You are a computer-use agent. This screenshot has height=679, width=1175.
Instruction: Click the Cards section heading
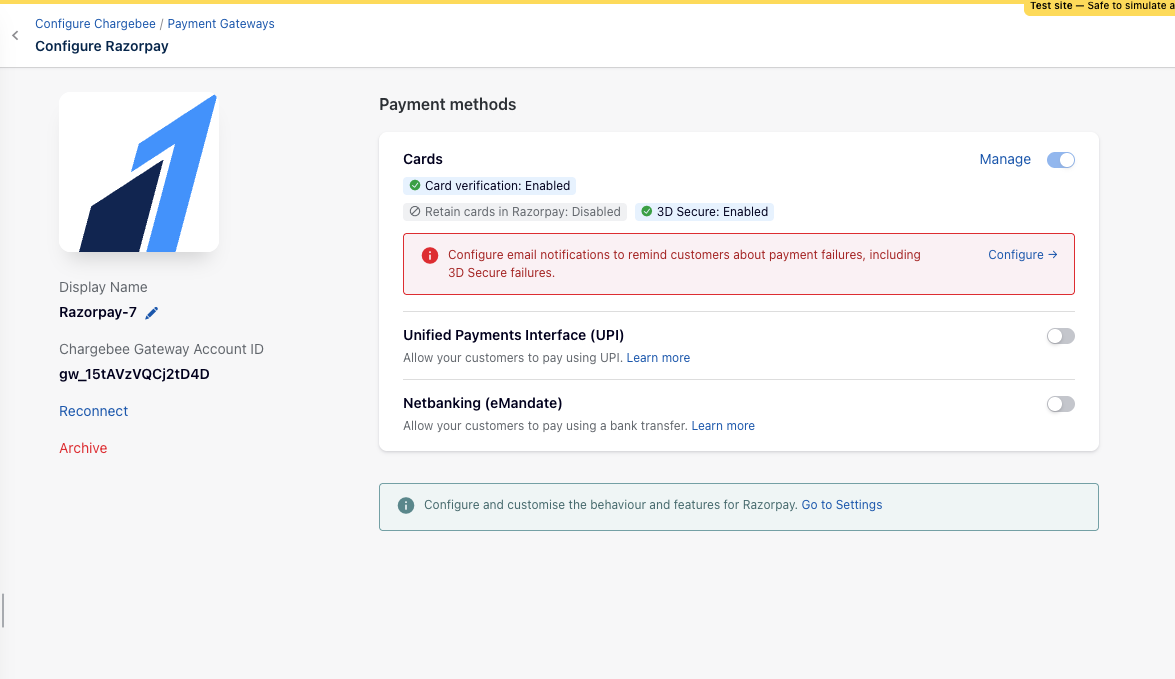coord(423,159)
